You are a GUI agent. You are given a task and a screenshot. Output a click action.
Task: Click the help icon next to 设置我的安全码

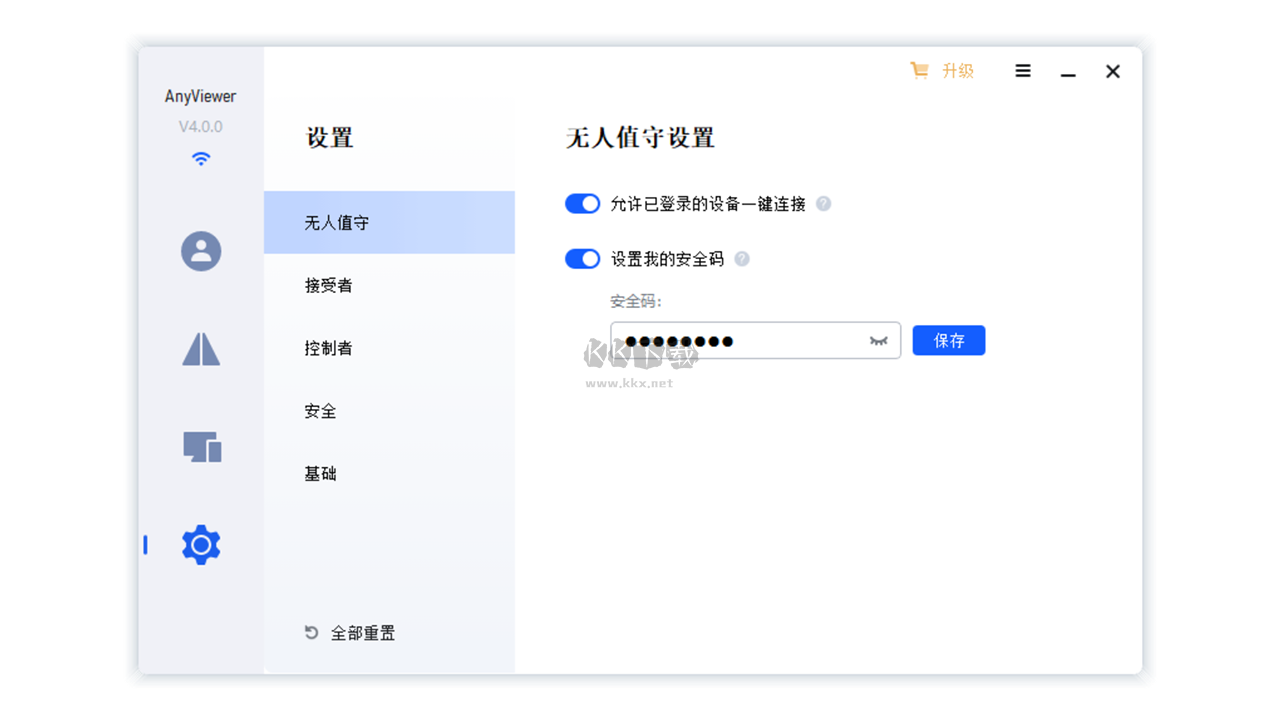(x=741, y=258)
